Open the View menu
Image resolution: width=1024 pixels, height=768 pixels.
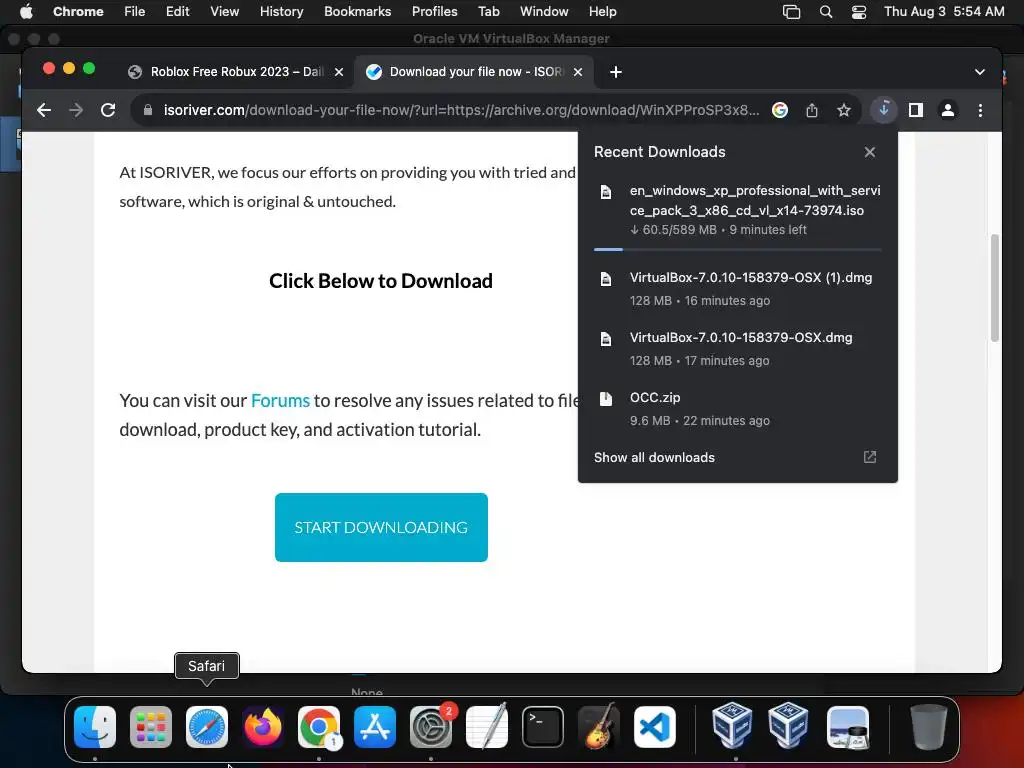coord(225,12)
